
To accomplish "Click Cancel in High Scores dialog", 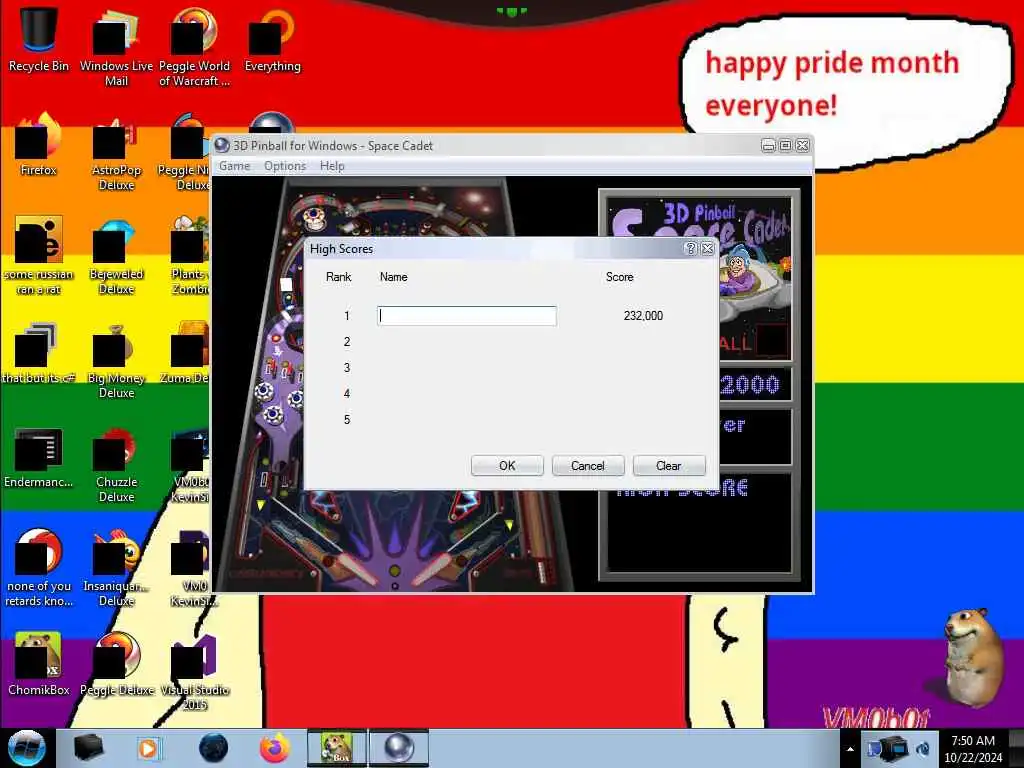I will (x=588, y=466).
